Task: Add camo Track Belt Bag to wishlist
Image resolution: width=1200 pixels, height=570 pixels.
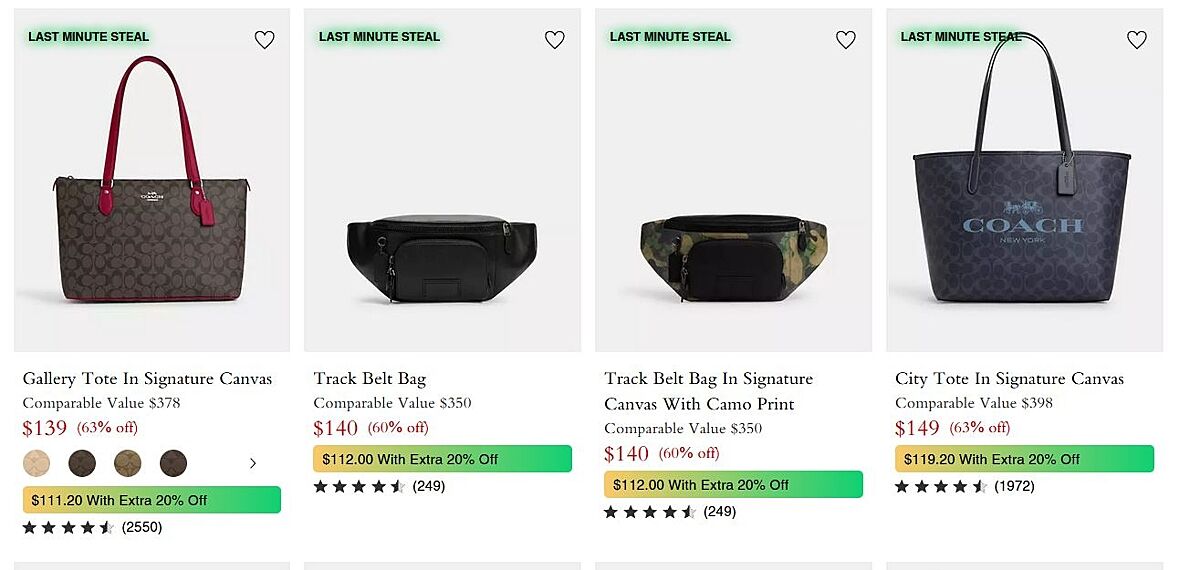Action: point(846,40)
